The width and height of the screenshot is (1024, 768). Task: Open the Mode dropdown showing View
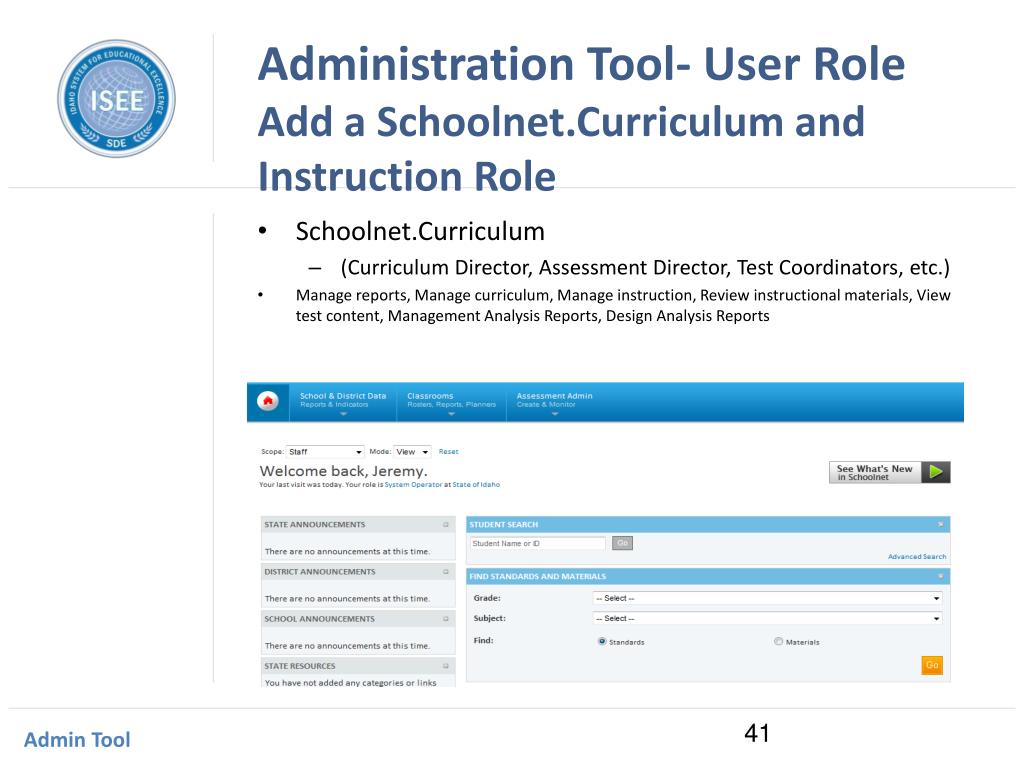[412, 451]
